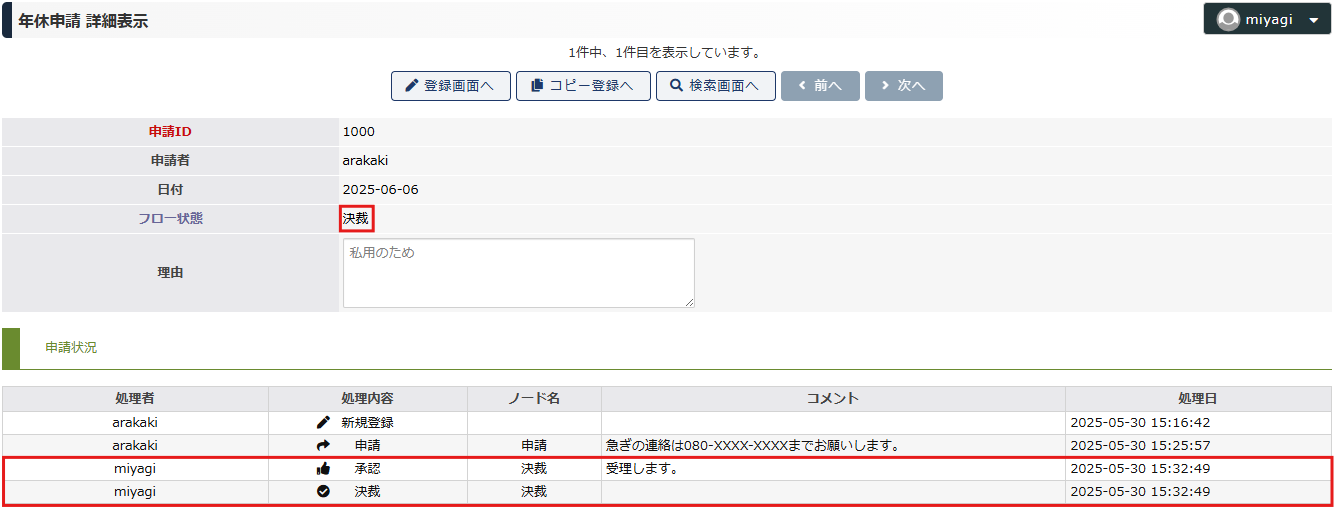This screenshot has width=1334, height=508.
Task: Click the 申請ID label
Action: 170,132
